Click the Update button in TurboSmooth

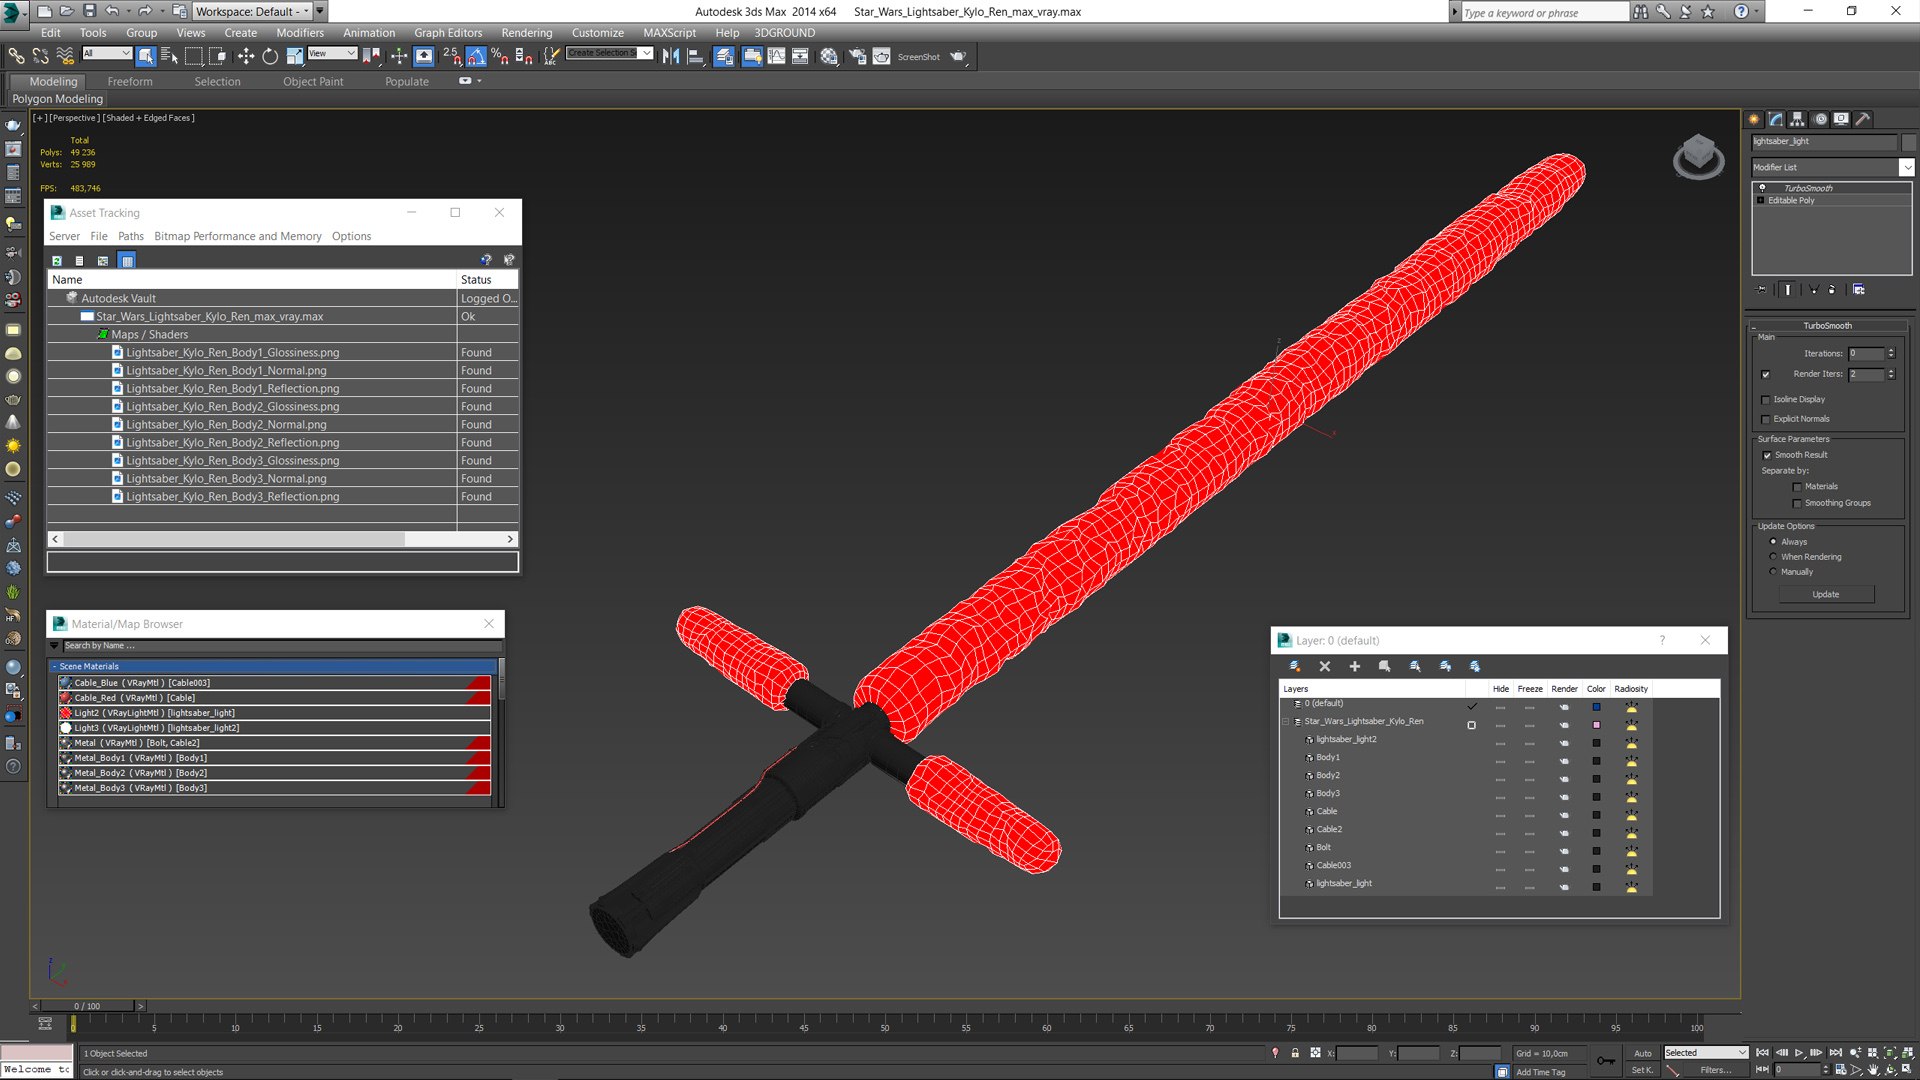[x=1826, y=594]
